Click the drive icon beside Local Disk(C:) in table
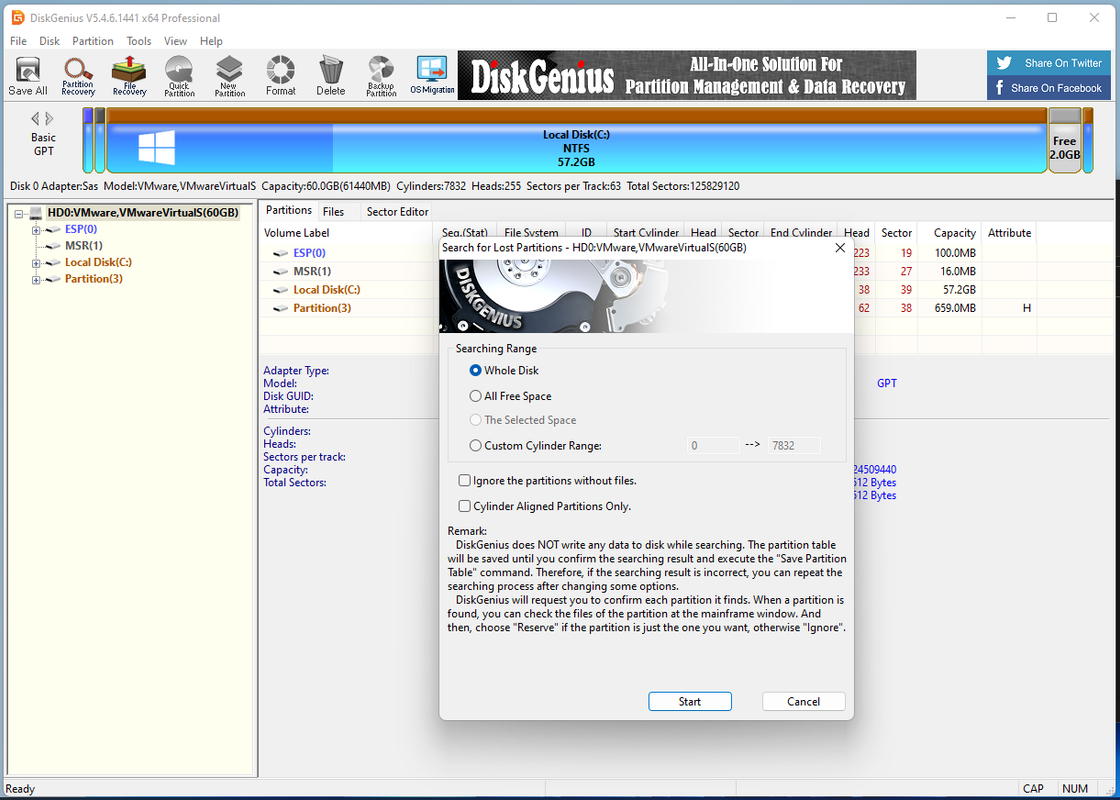1120x800 pixels. click(x=280, y=290)
